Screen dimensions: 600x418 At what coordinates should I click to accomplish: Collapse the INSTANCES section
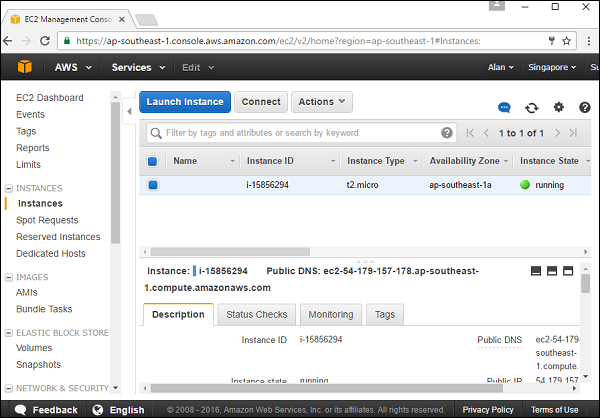(8, 188)
